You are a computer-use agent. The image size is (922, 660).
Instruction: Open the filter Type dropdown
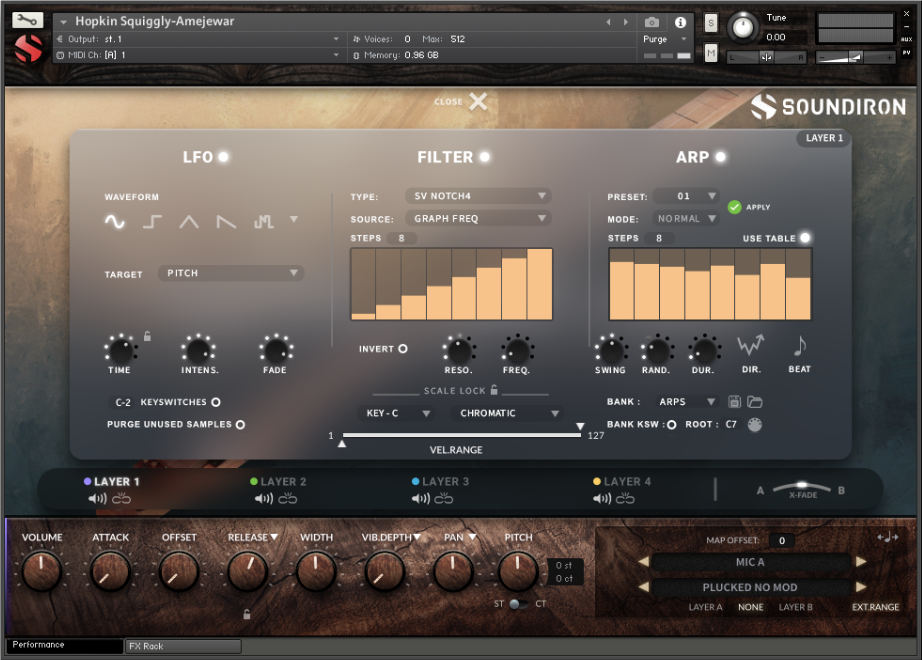pyautogui.click(x=478, y=196)
